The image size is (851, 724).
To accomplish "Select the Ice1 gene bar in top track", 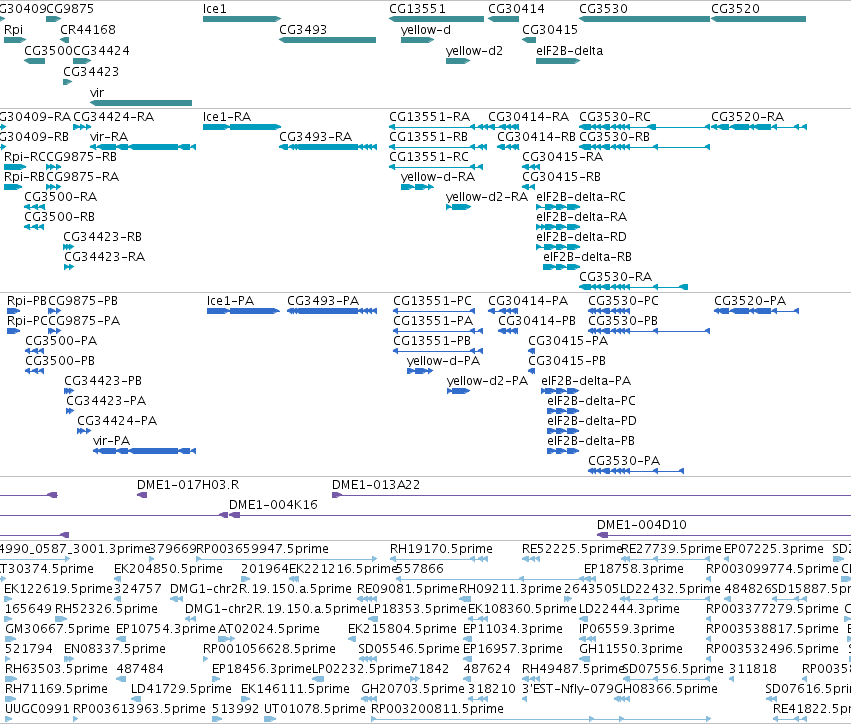I will point(242,19).
